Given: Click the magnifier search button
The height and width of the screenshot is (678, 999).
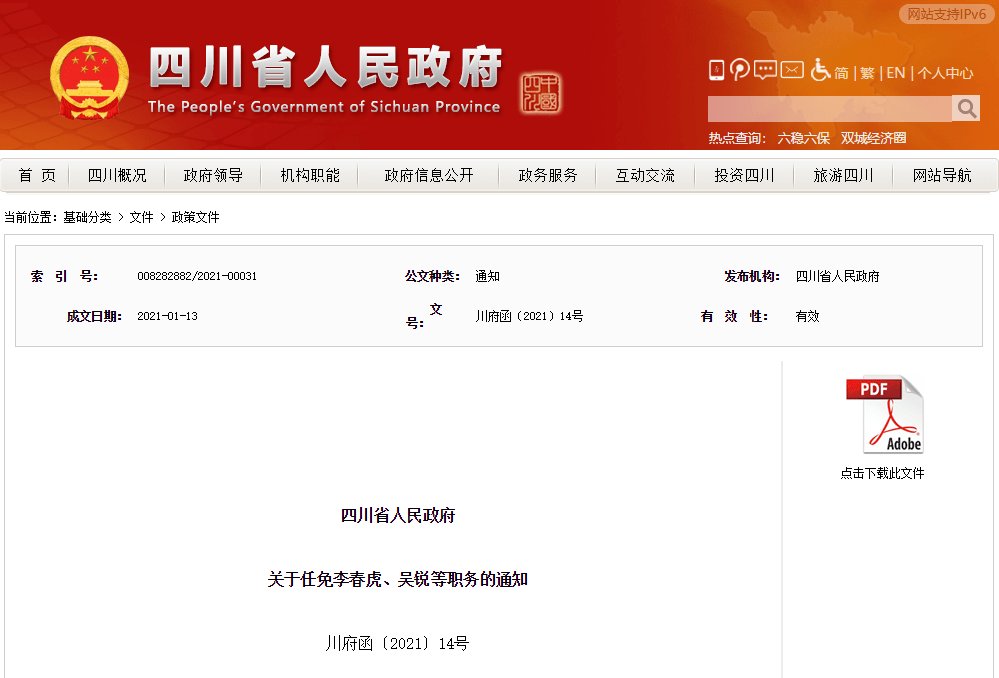Looking at the screenshot, I should [x=966, y=108].
